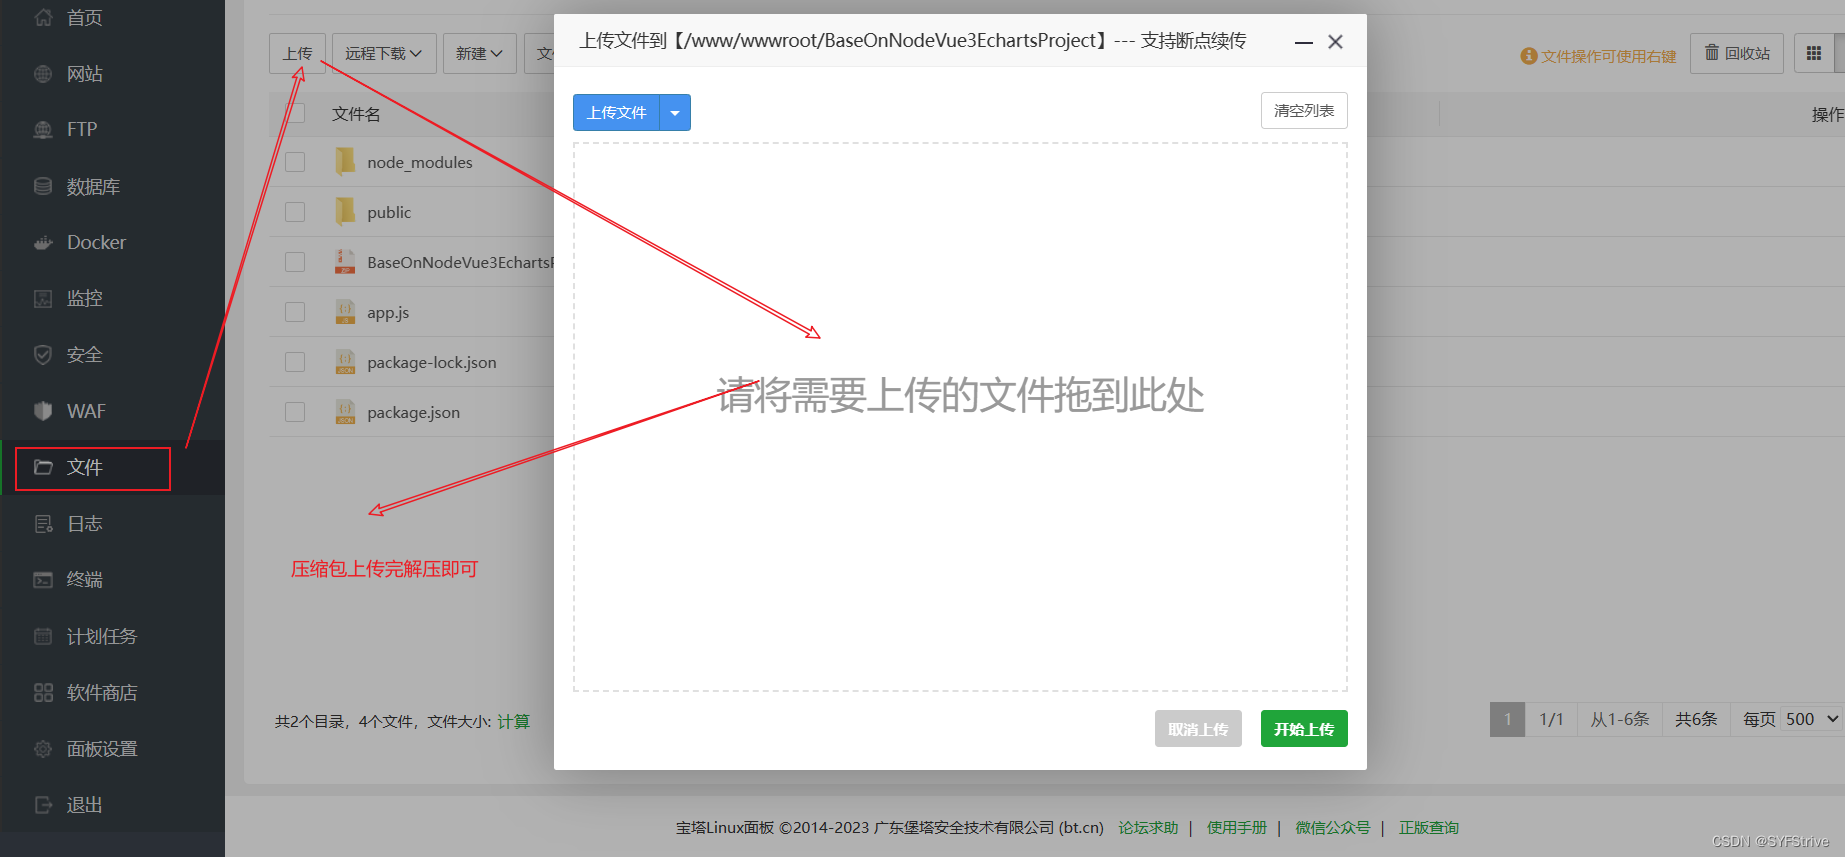
Task: Click the exit icon beside 退出
Action: (x=43, y=805)
